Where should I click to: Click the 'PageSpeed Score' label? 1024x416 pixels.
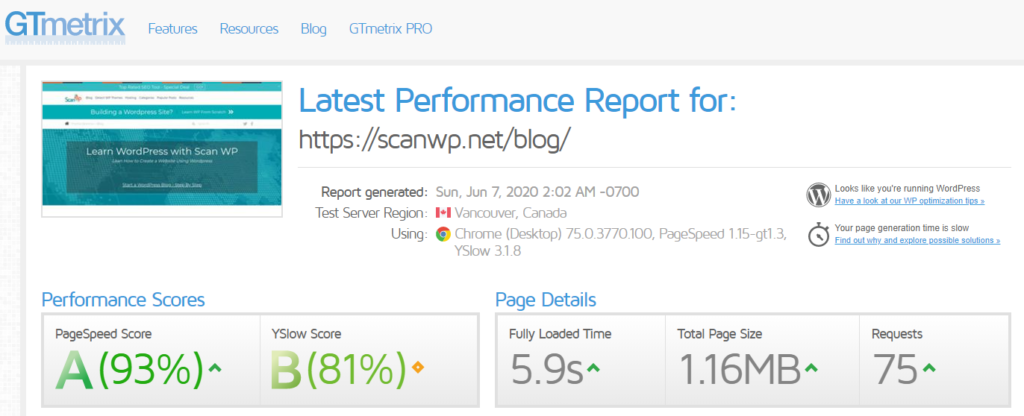(103, 334)
